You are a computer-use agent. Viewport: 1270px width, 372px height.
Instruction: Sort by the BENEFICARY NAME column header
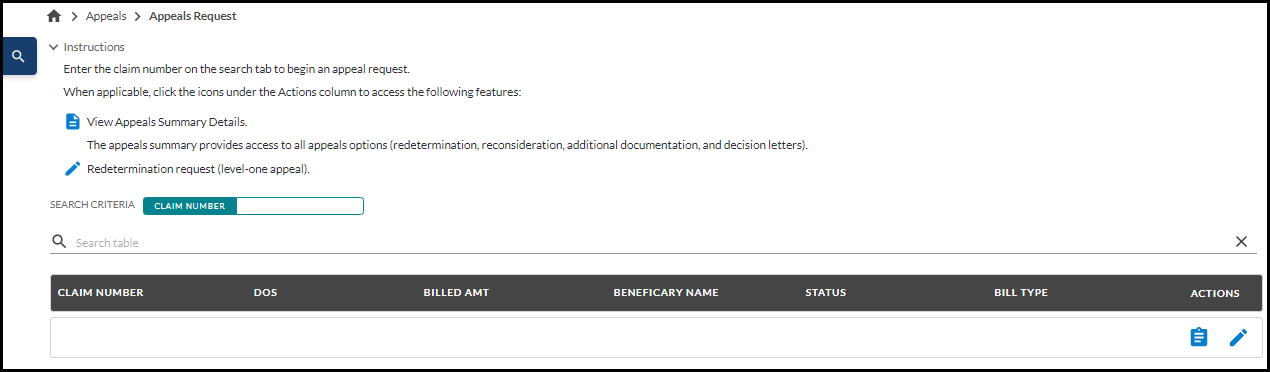click(x=666, y=293)
